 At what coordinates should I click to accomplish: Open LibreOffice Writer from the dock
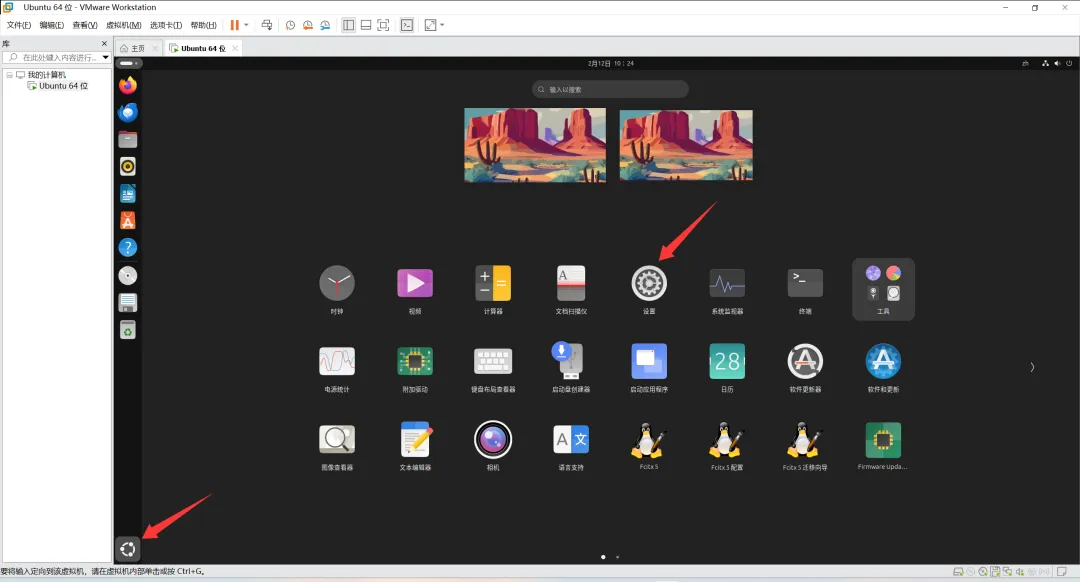[127, 194]
